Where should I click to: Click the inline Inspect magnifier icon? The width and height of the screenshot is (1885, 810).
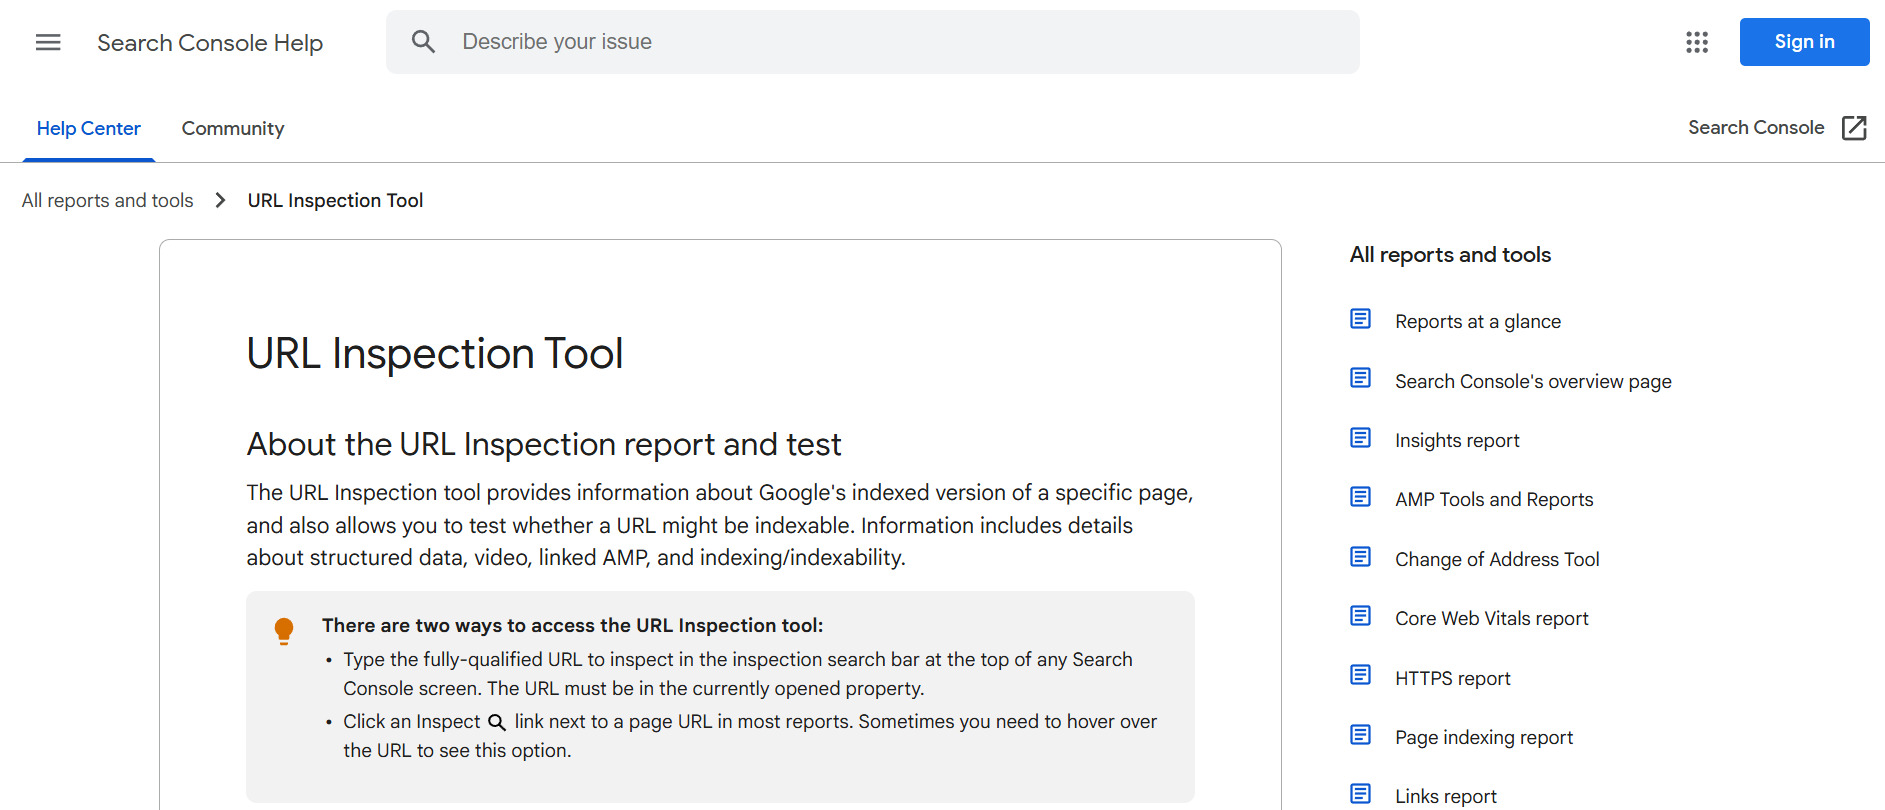click(496, 722)
